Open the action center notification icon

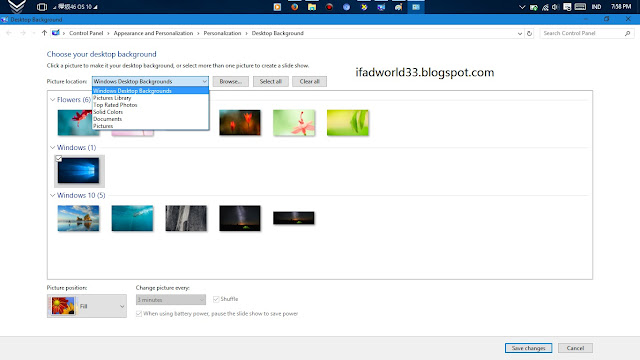567,7
